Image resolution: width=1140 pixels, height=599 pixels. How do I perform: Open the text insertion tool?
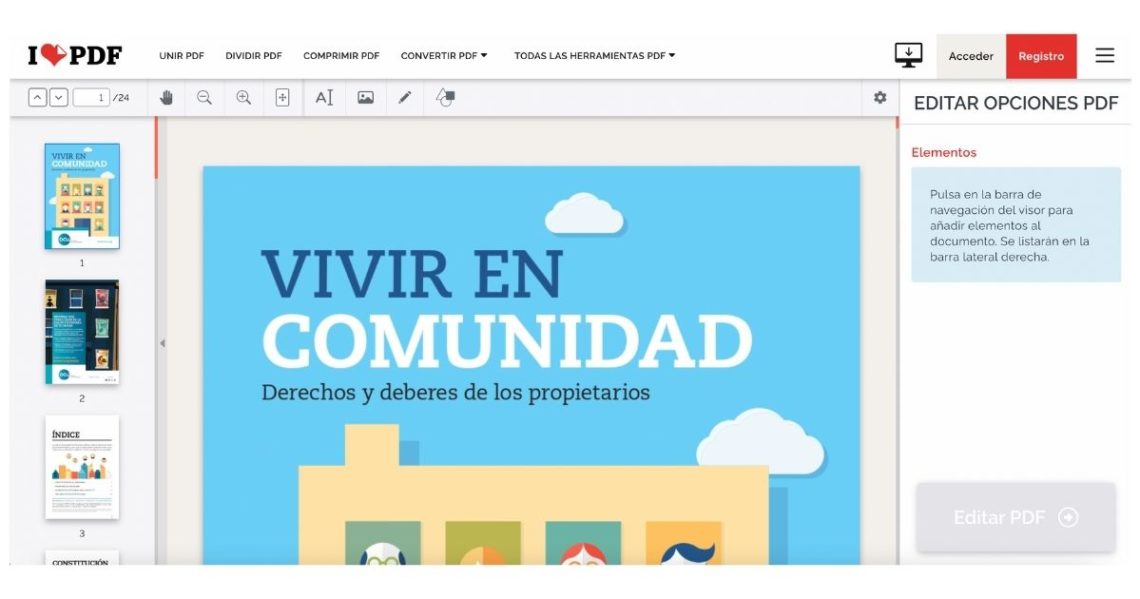coord(323,97)
